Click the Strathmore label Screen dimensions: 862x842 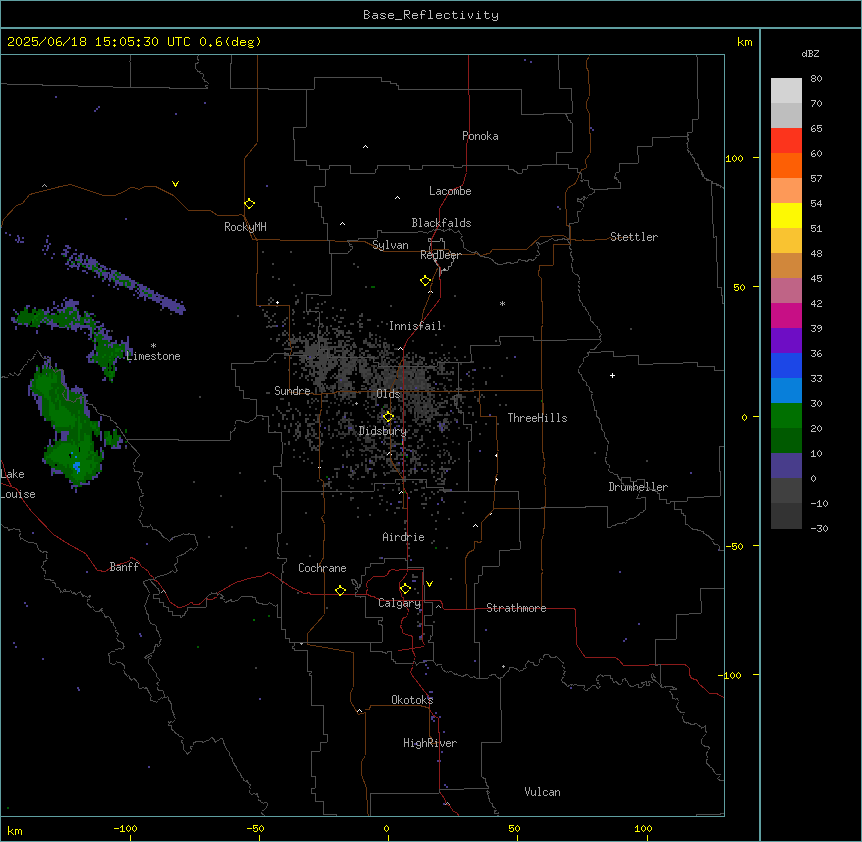coord(516,608)
